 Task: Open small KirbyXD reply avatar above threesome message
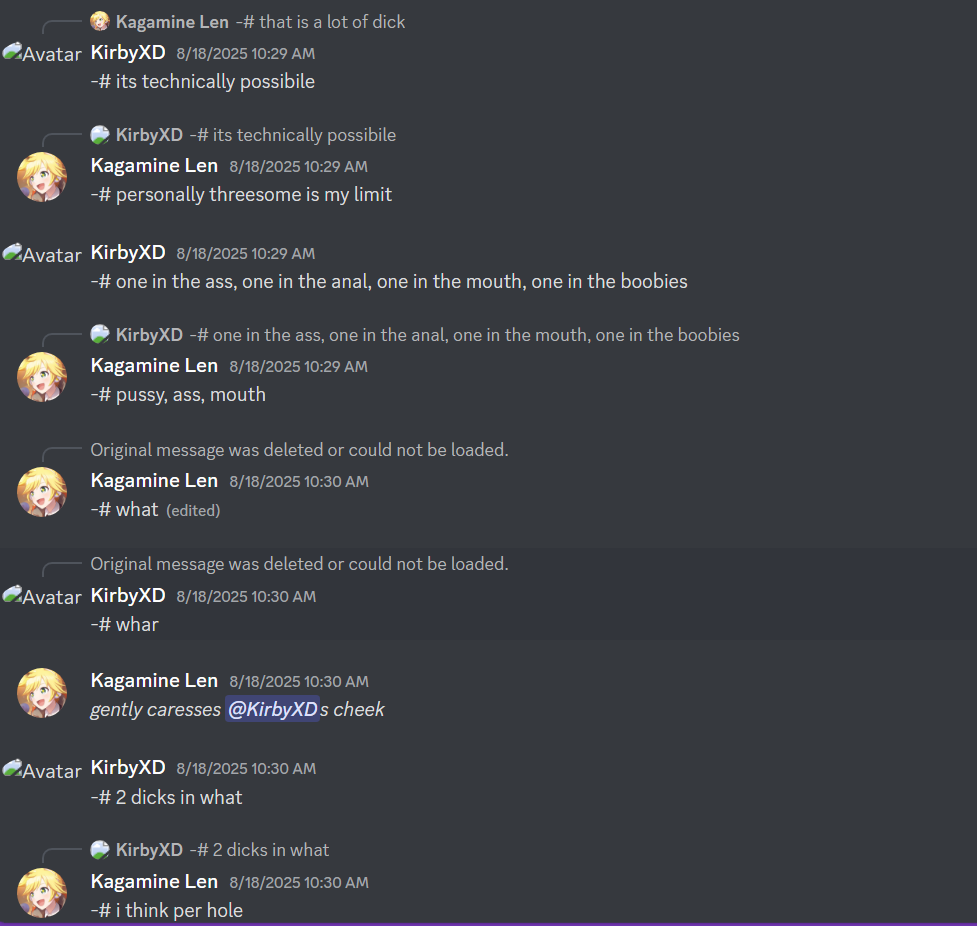[100, 135]
